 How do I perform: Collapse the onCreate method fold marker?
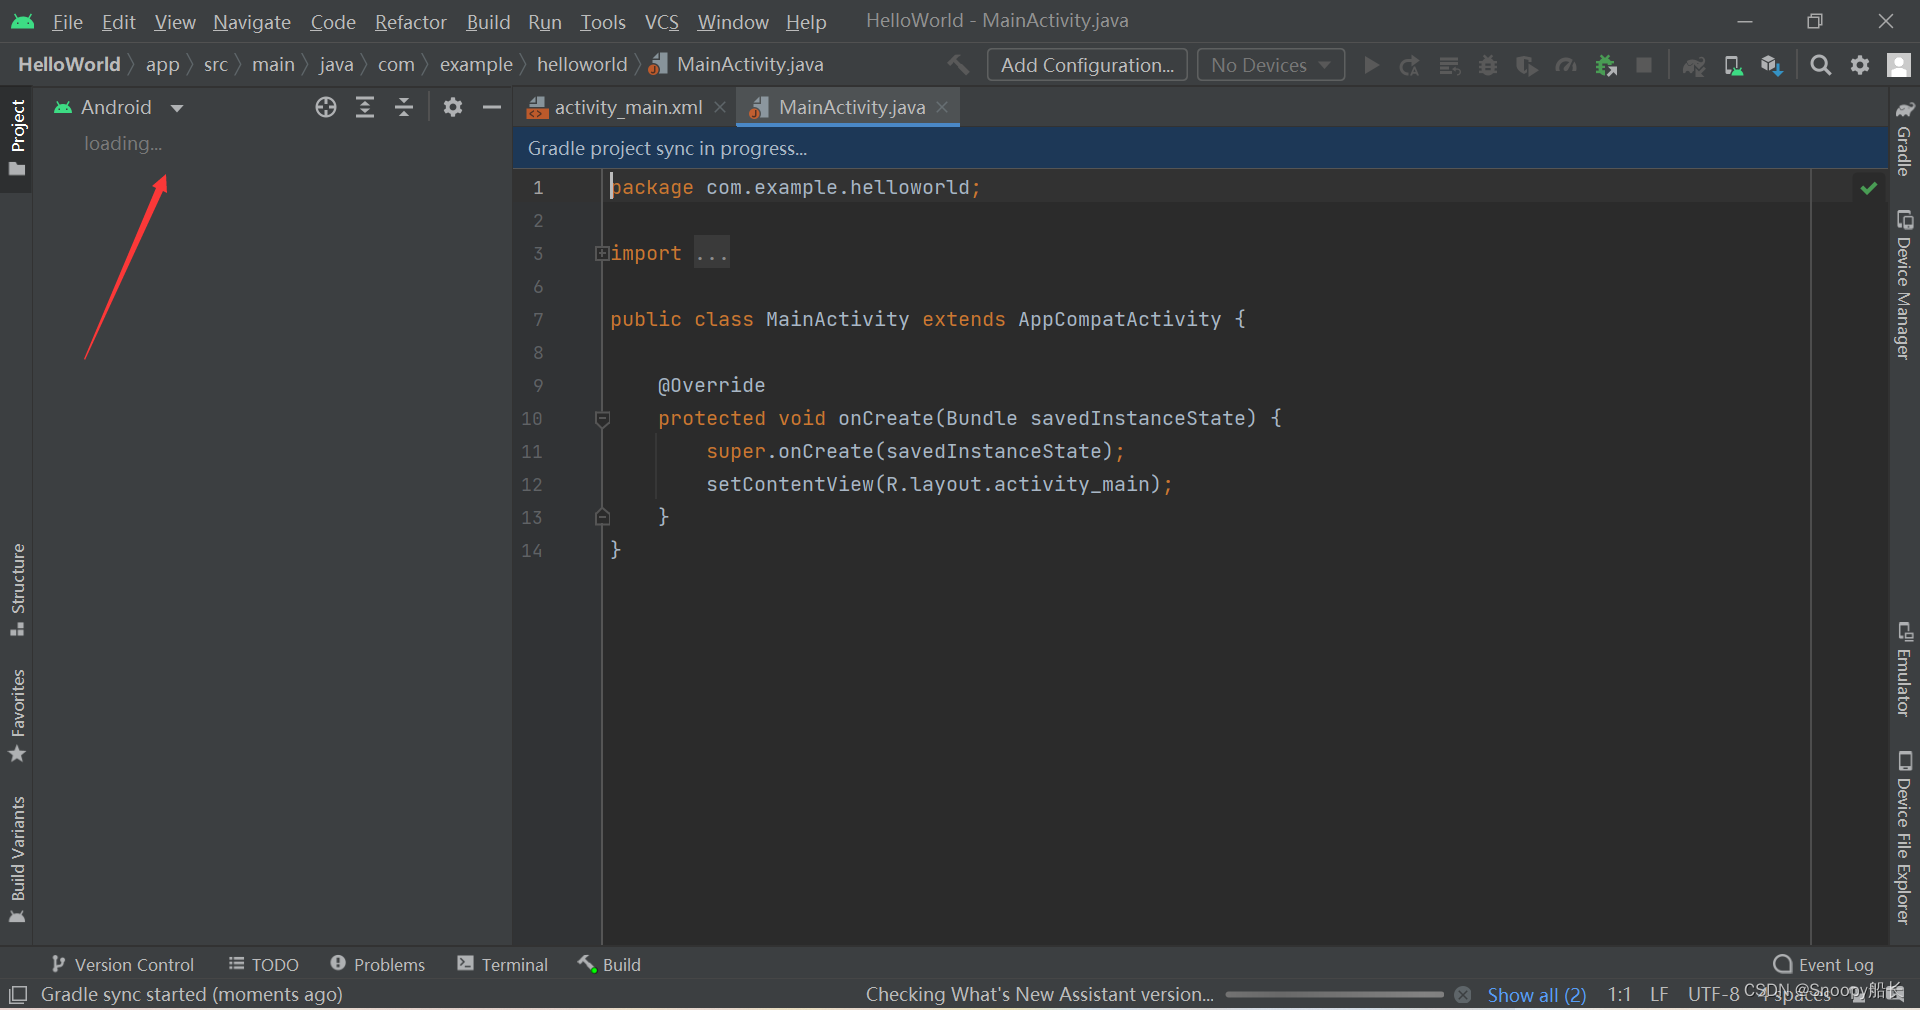coord(602,419)
